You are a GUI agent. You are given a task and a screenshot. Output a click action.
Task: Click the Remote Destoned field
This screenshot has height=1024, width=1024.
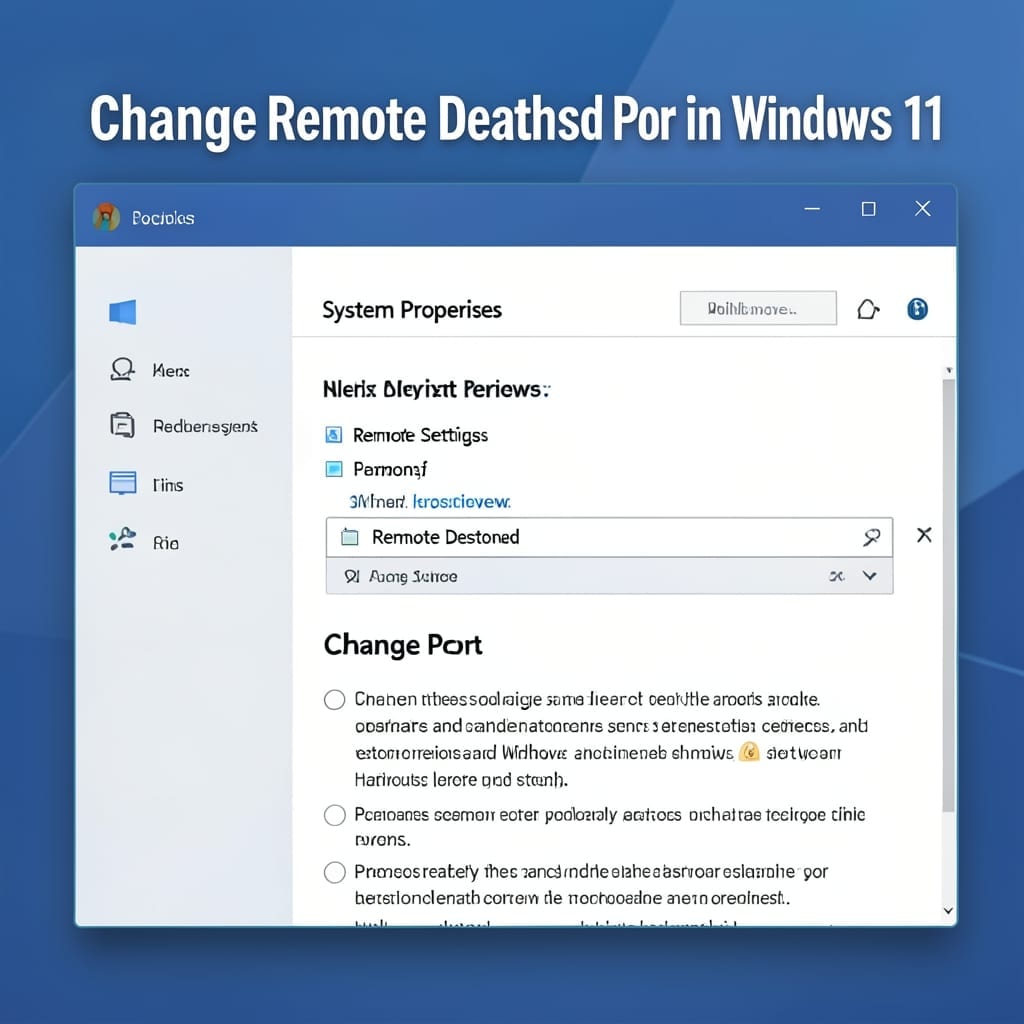[x=609, y=537]
